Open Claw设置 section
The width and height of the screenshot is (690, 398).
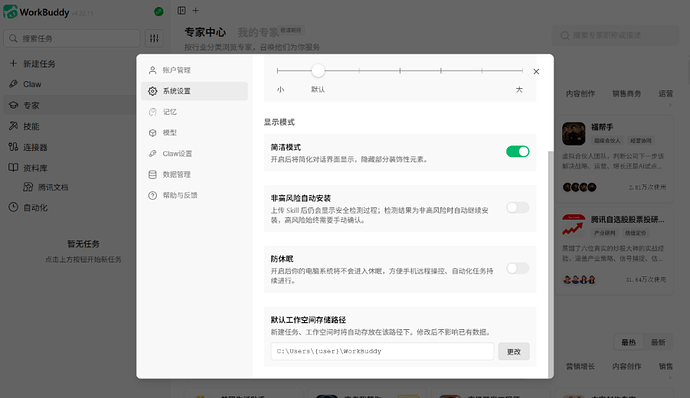click(x=194, y=154)
